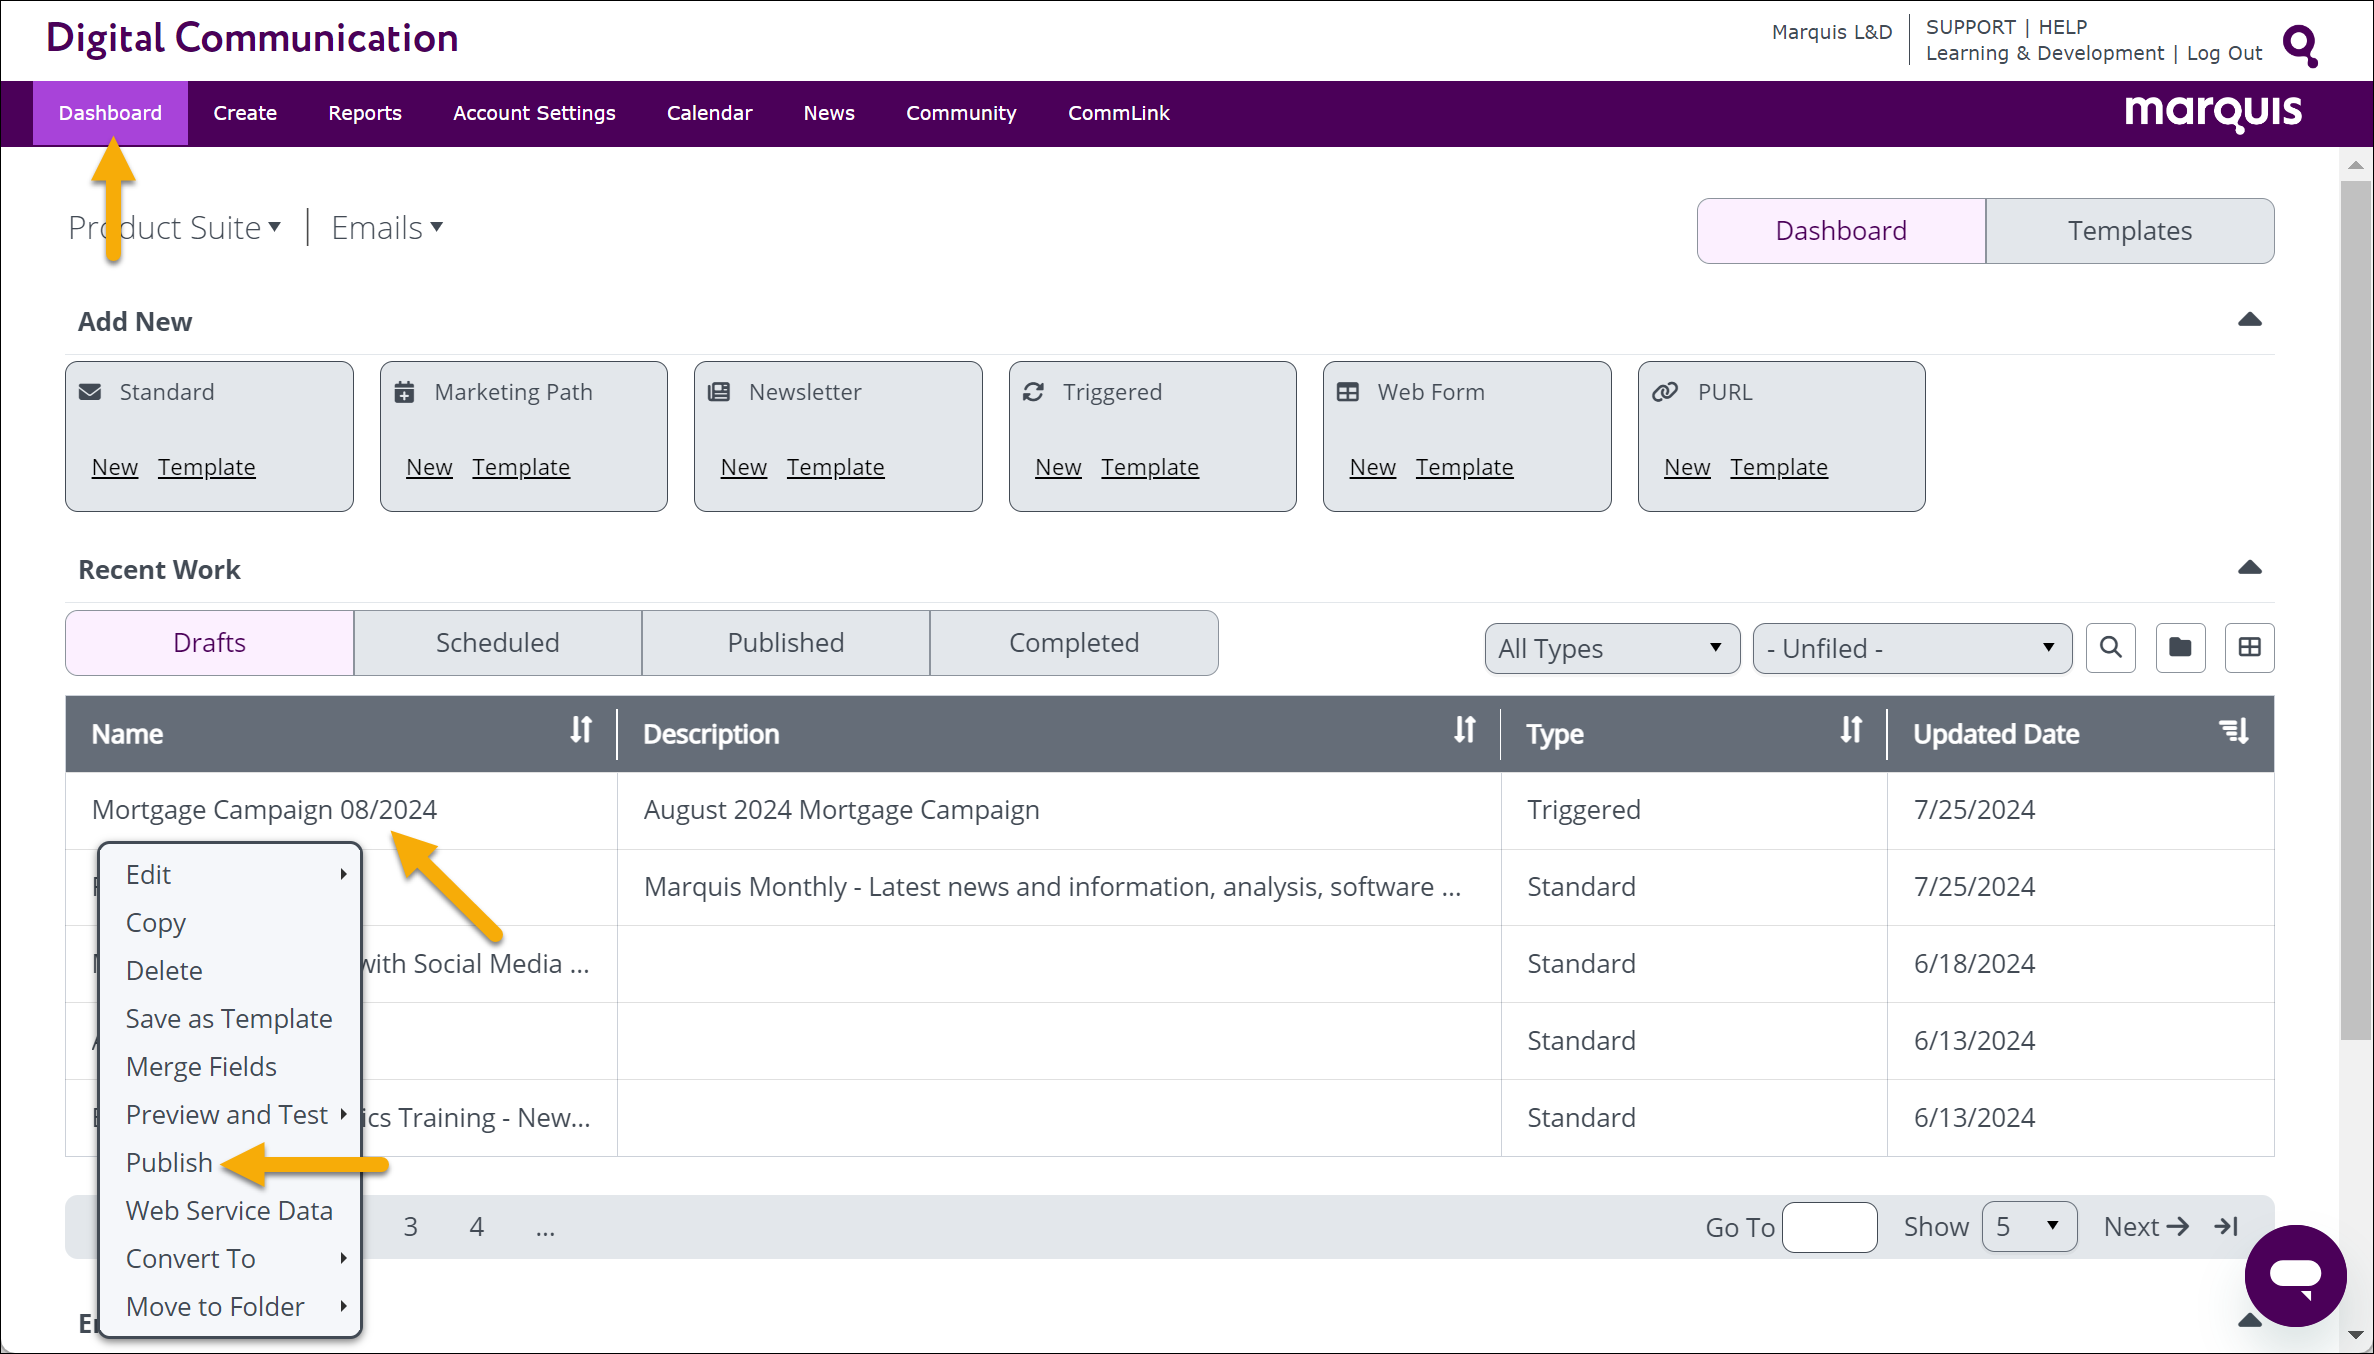This screenshot has height=1354, width=2374.
Task: Open the Product Suite dropdown
Action: [175, 228]
